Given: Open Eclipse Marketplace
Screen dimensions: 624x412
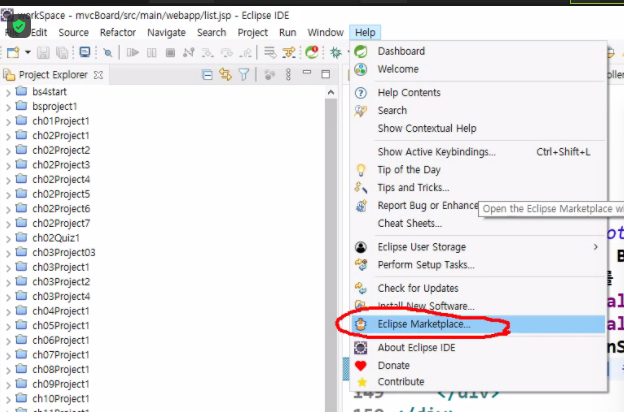Looking at the screenshot, I should coord(478,324).
